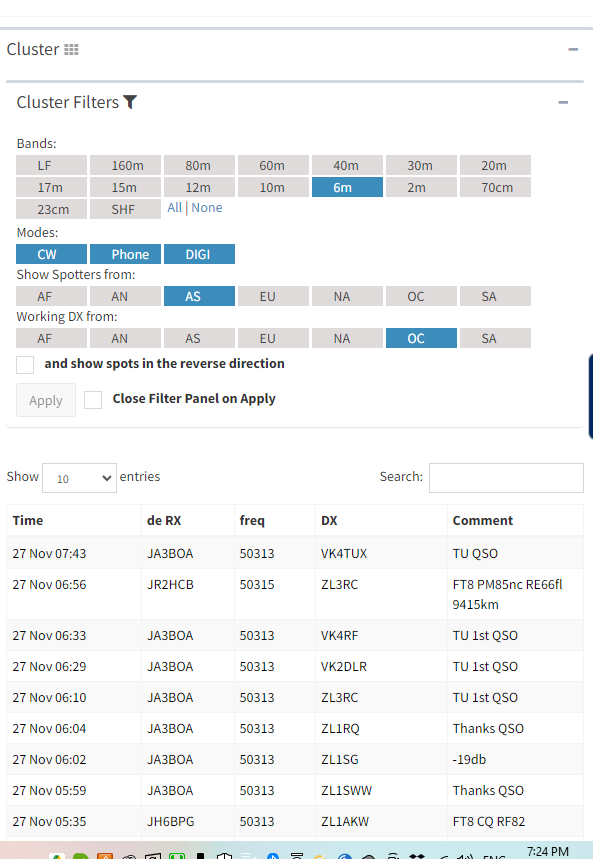Toggle the CW mode filter
Viewport: 593px width, 859px height.
tap(52, 254)
